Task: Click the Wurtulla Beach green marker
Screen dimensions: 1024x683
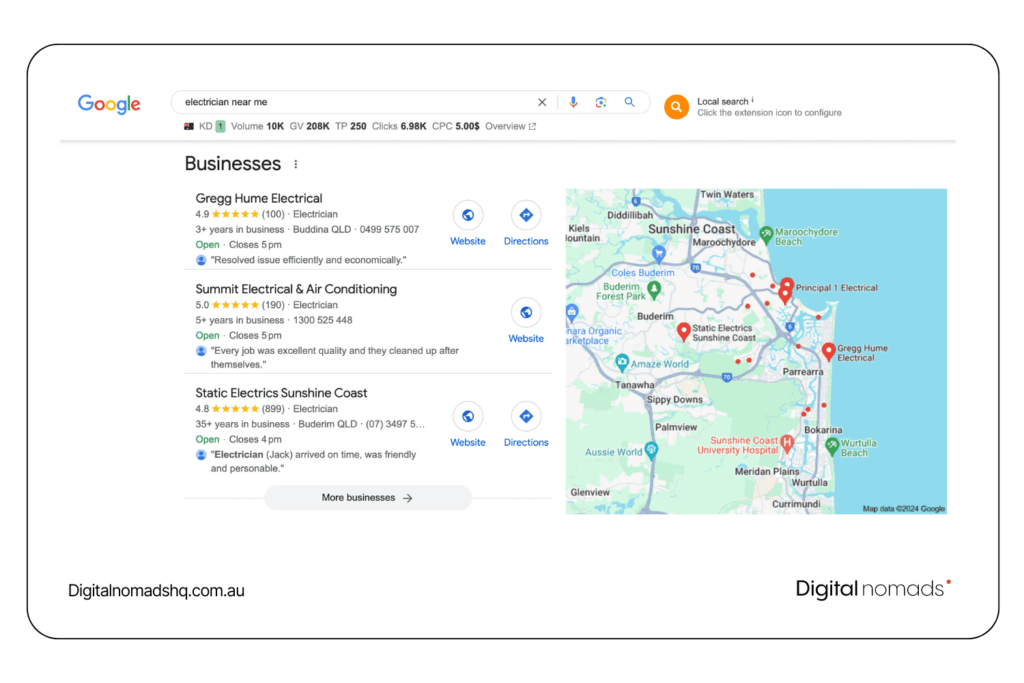Action: pos(831,446)
